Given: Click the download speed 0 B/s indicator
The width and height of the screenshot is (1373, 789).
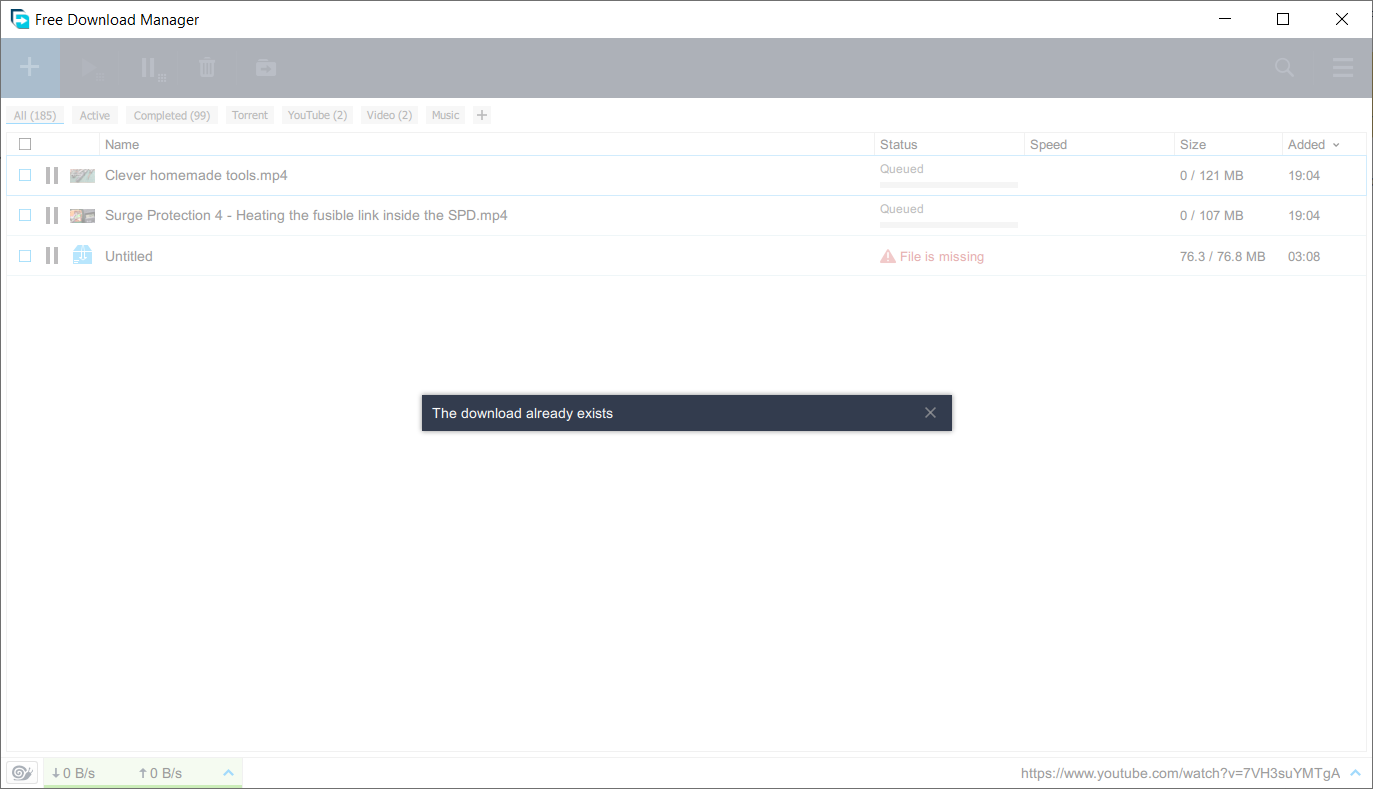Looking at the screenshot, I should [73, 773].
